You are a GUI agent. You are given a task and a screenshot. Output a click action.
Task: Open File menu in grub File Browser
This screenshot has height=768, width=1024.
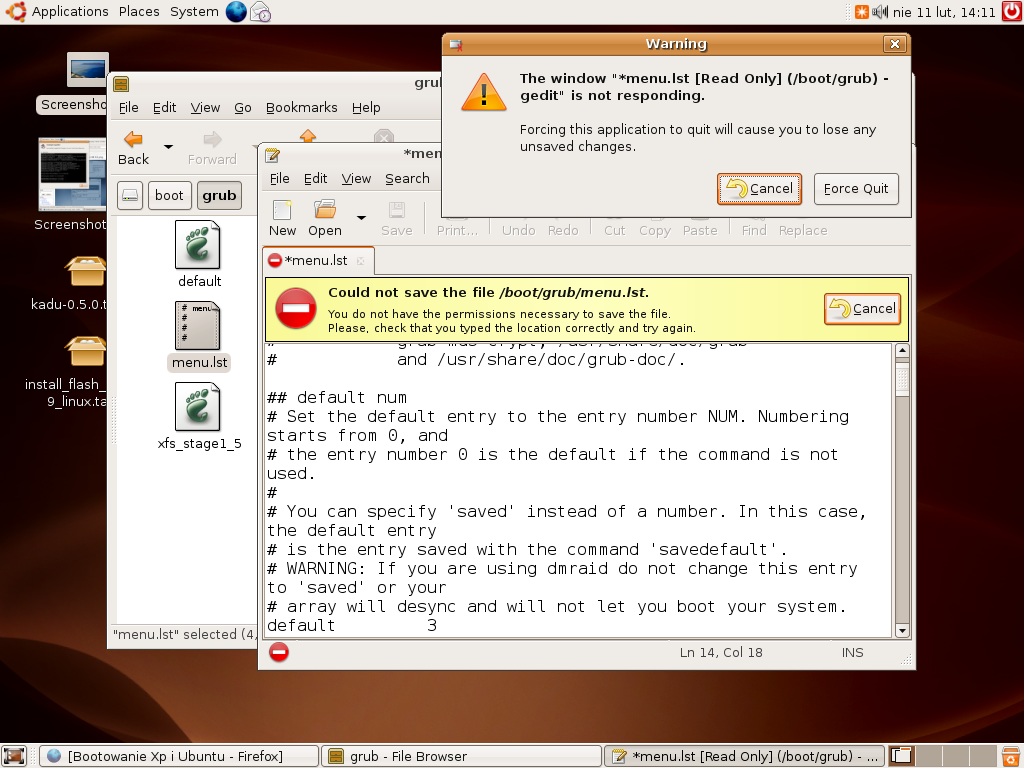coord(129,107)
